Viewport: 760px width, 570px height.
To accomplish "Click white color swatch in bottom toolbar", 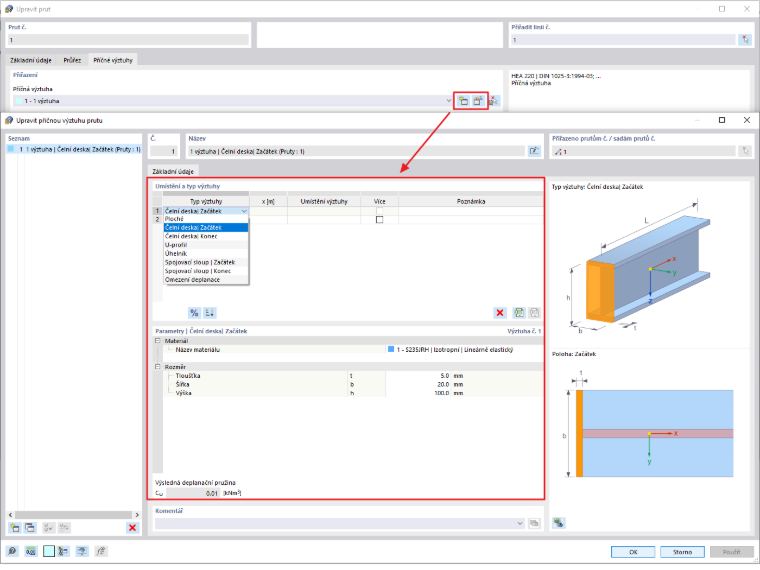I will pyautogui.click(x=48, y=551).
